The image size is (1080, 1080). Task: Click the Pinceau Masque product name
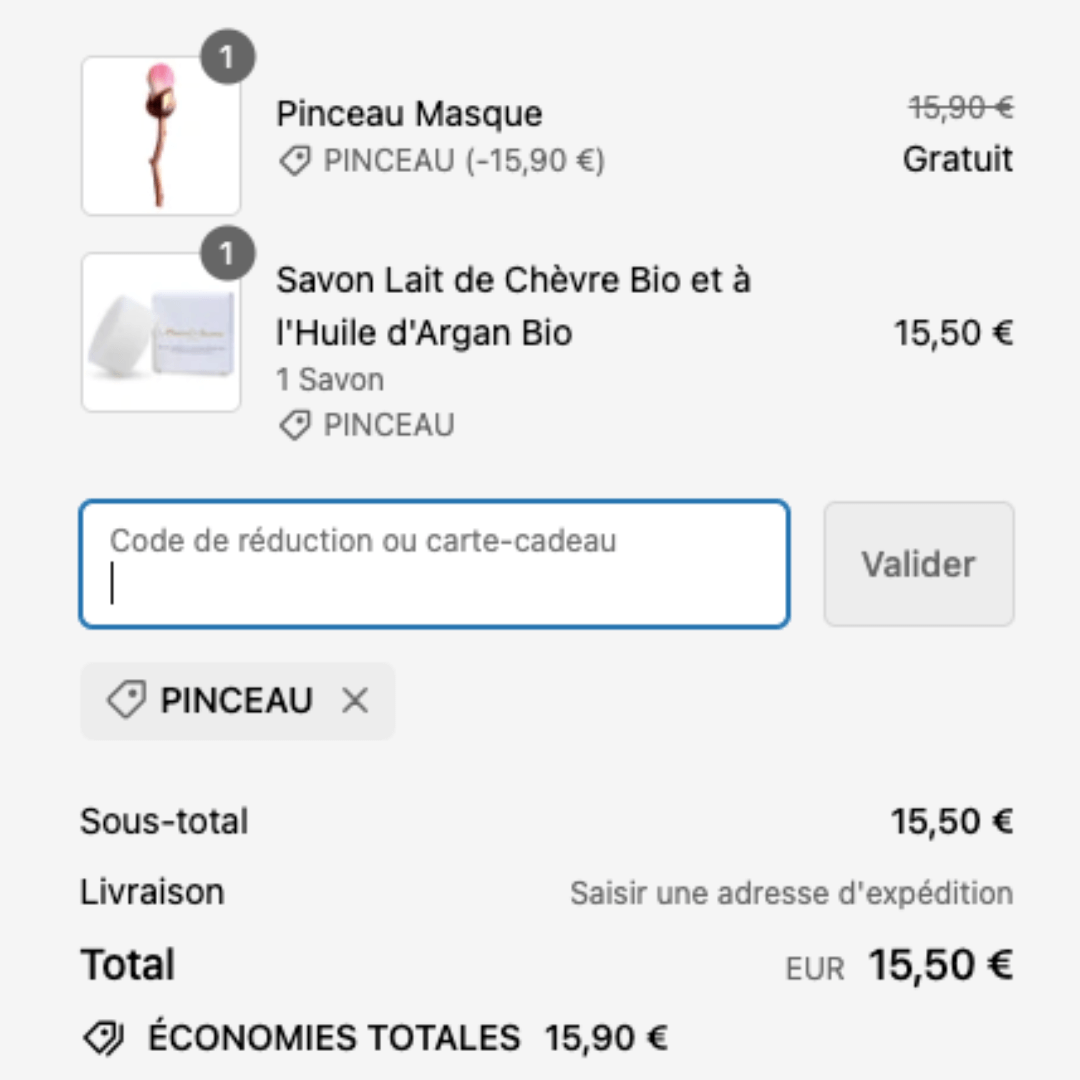pyautogui.click(x=409, y=114)
